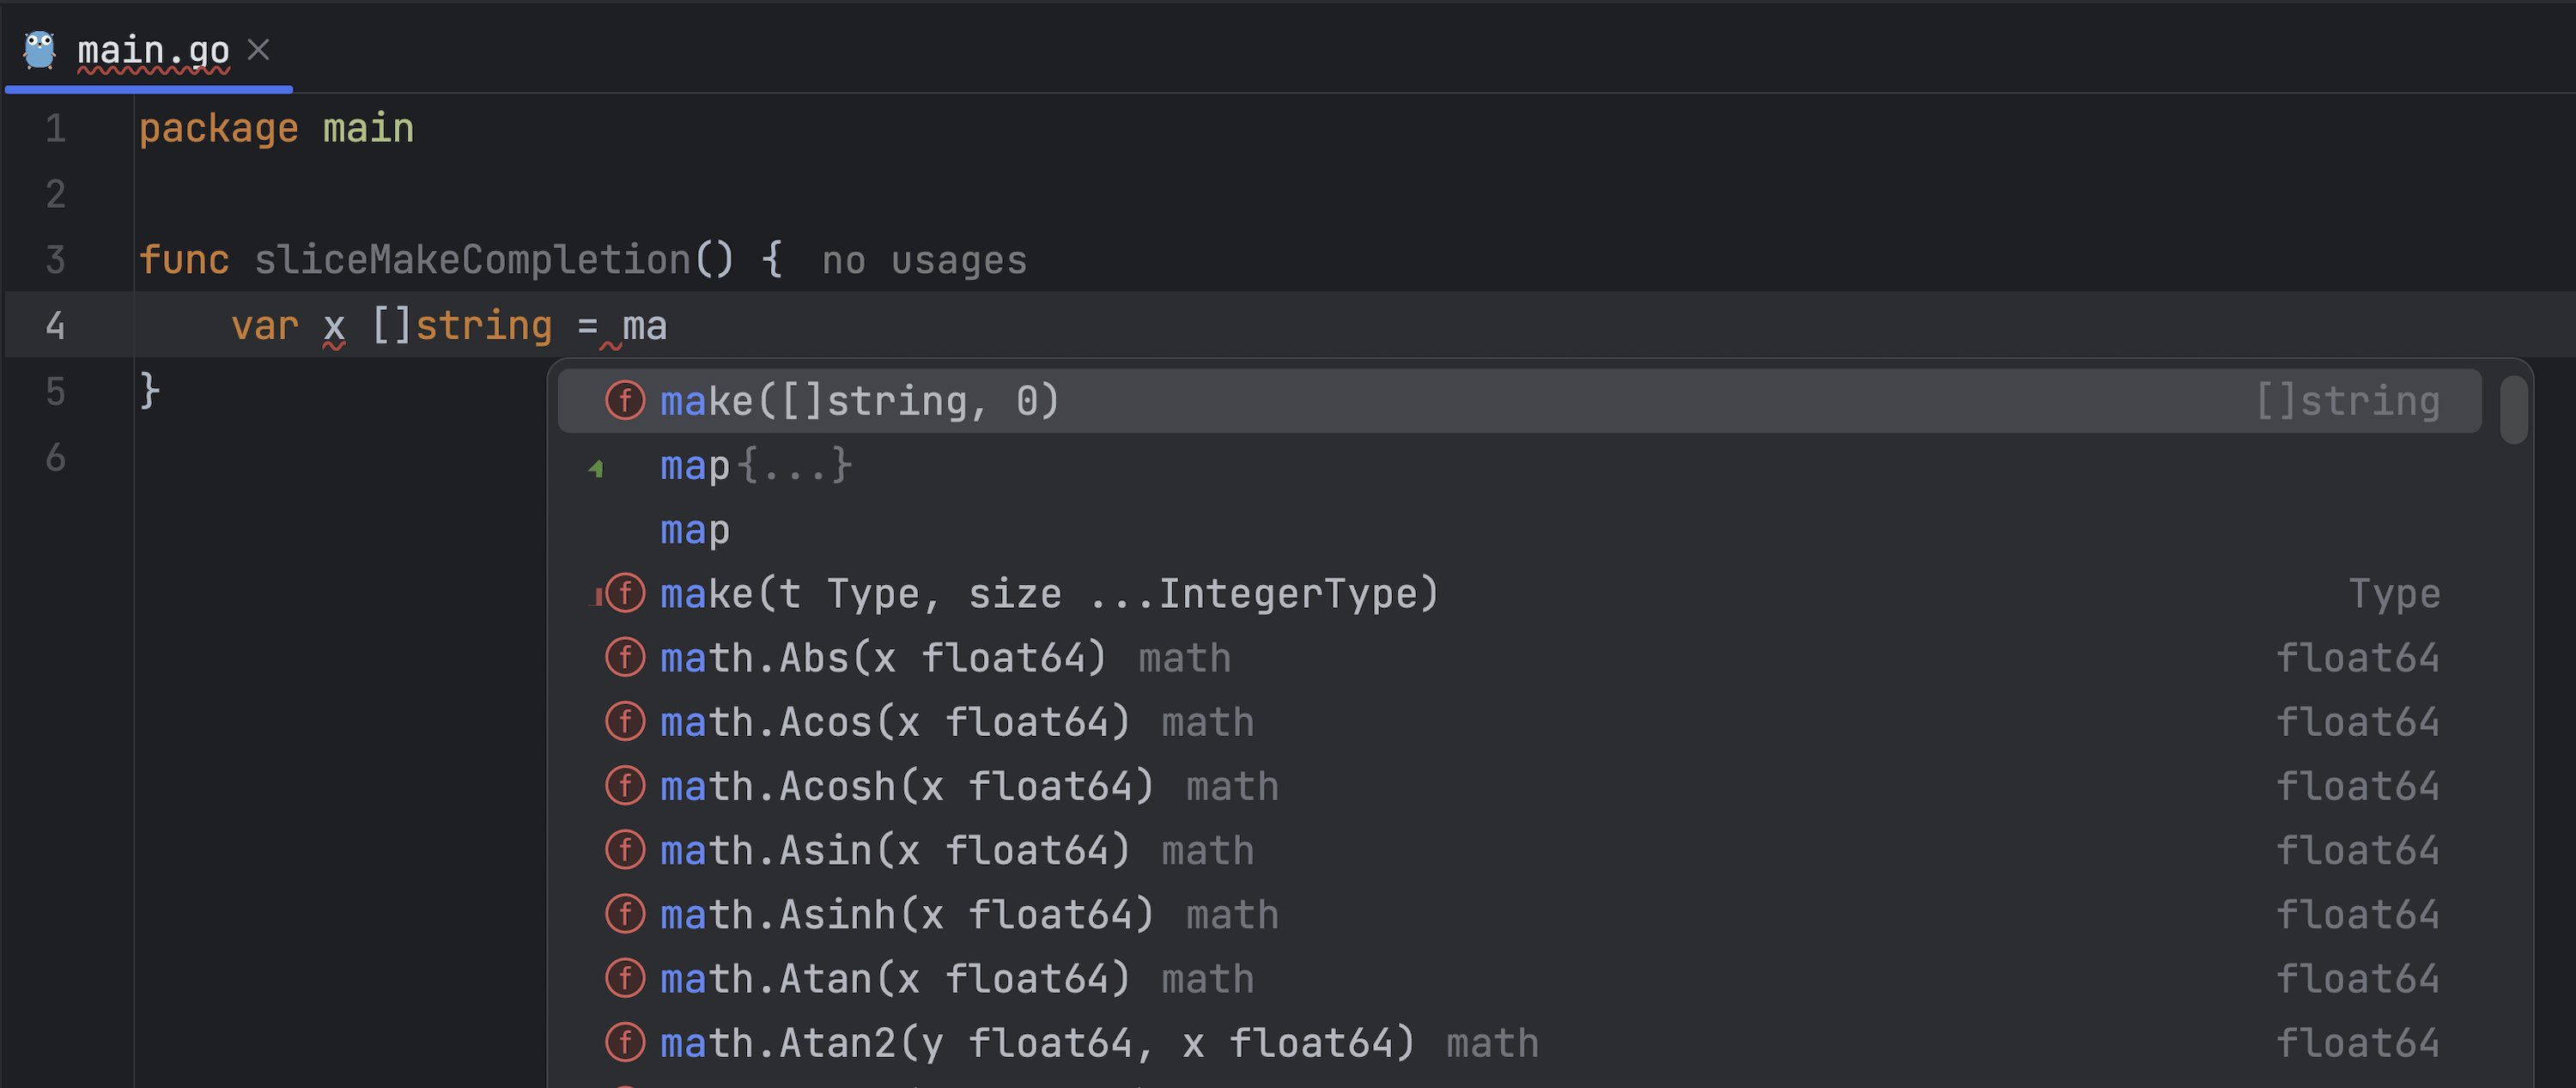The image size is (2576, 1088).
Task: Click function icon next to make(t Type
Action: tap(625, 594)
